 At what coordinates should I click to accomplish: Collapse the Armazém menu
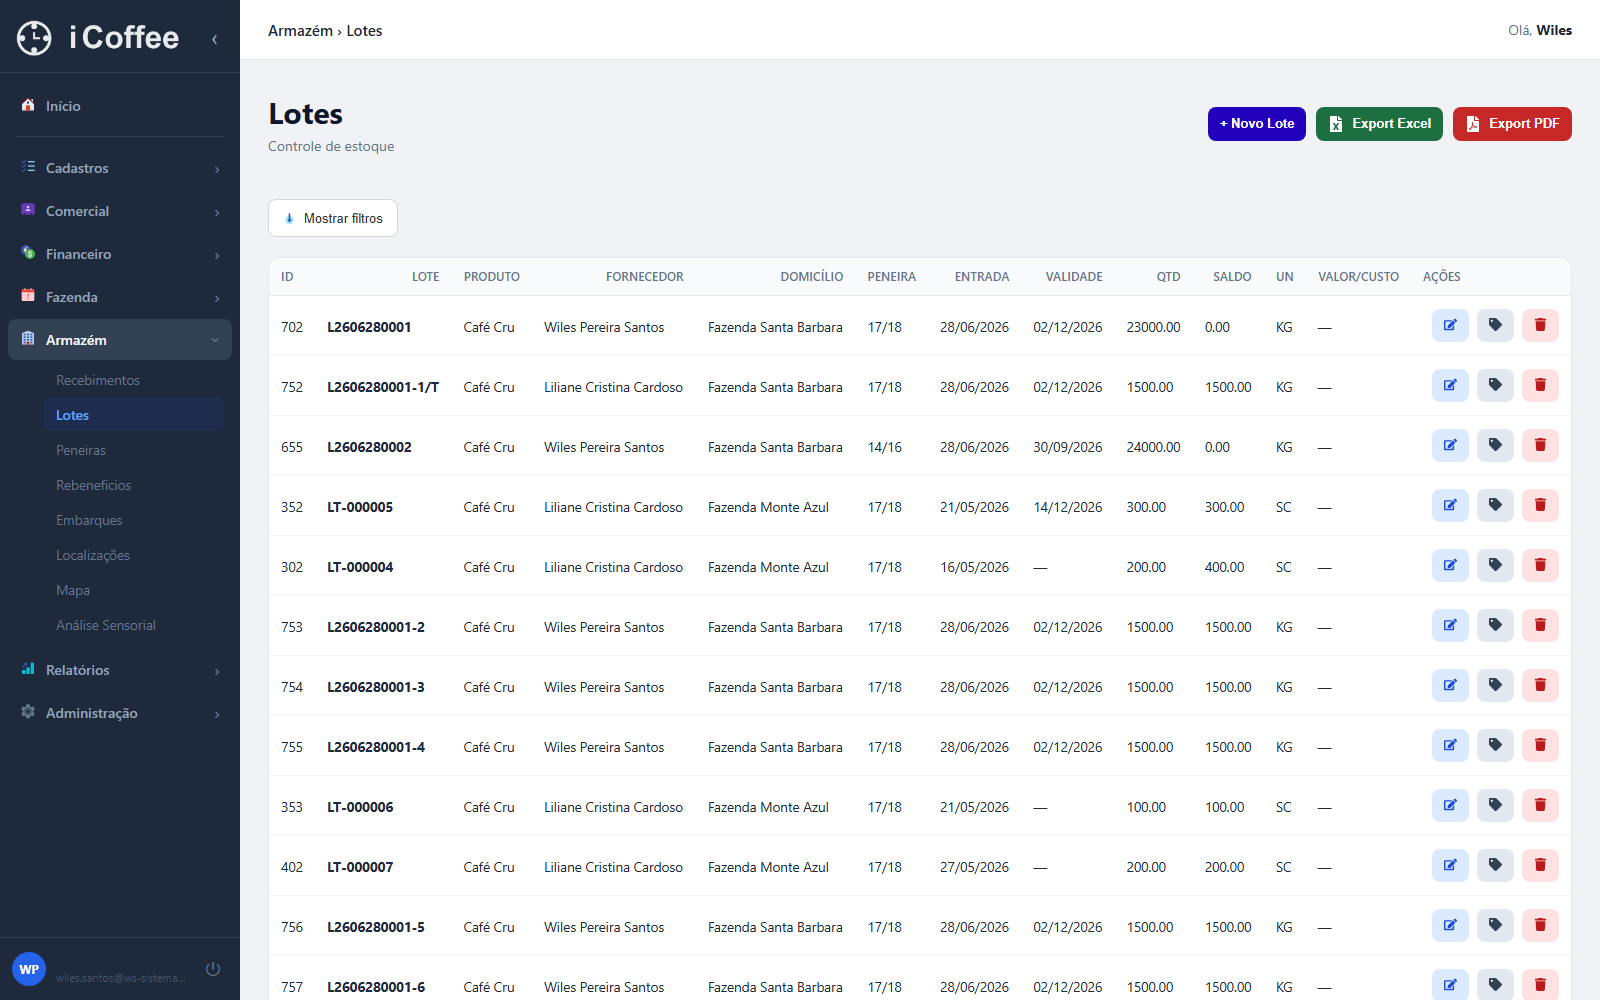point(120,340)
